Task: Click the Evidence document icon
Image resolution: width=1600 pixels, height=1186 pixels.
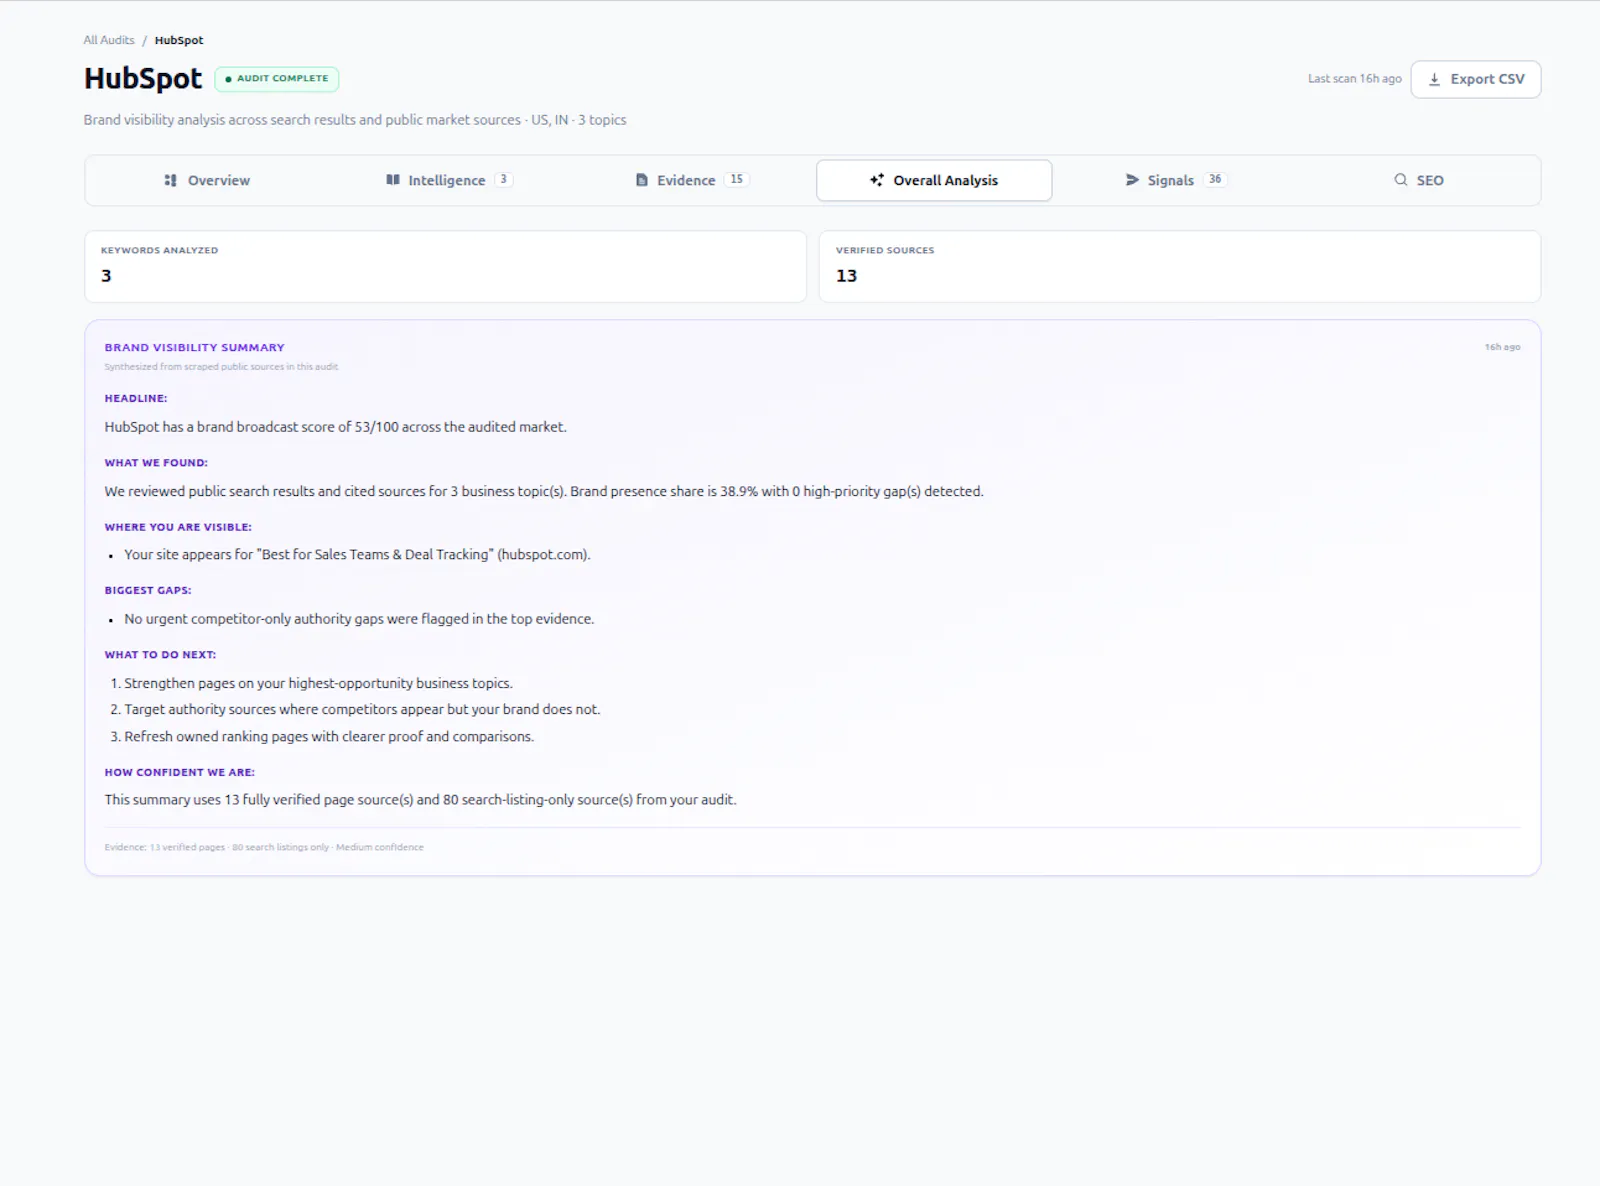Action: coord(642,180)
